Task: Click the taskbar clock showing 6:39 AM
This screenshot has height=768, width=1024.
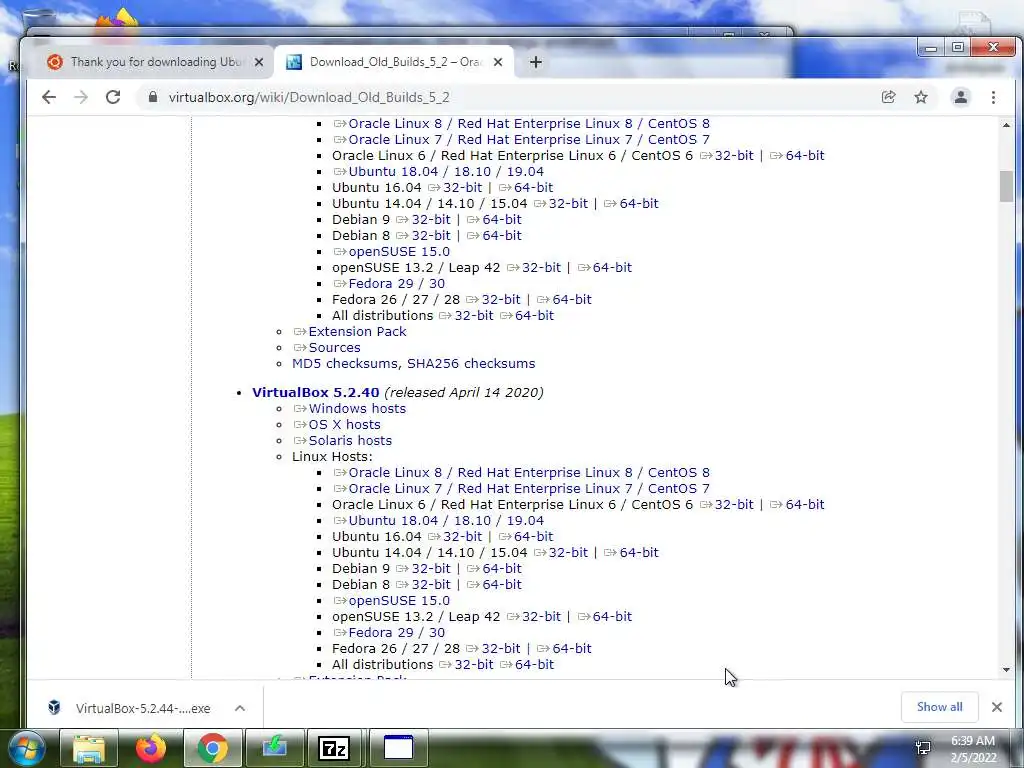Action: click(973, 749)
